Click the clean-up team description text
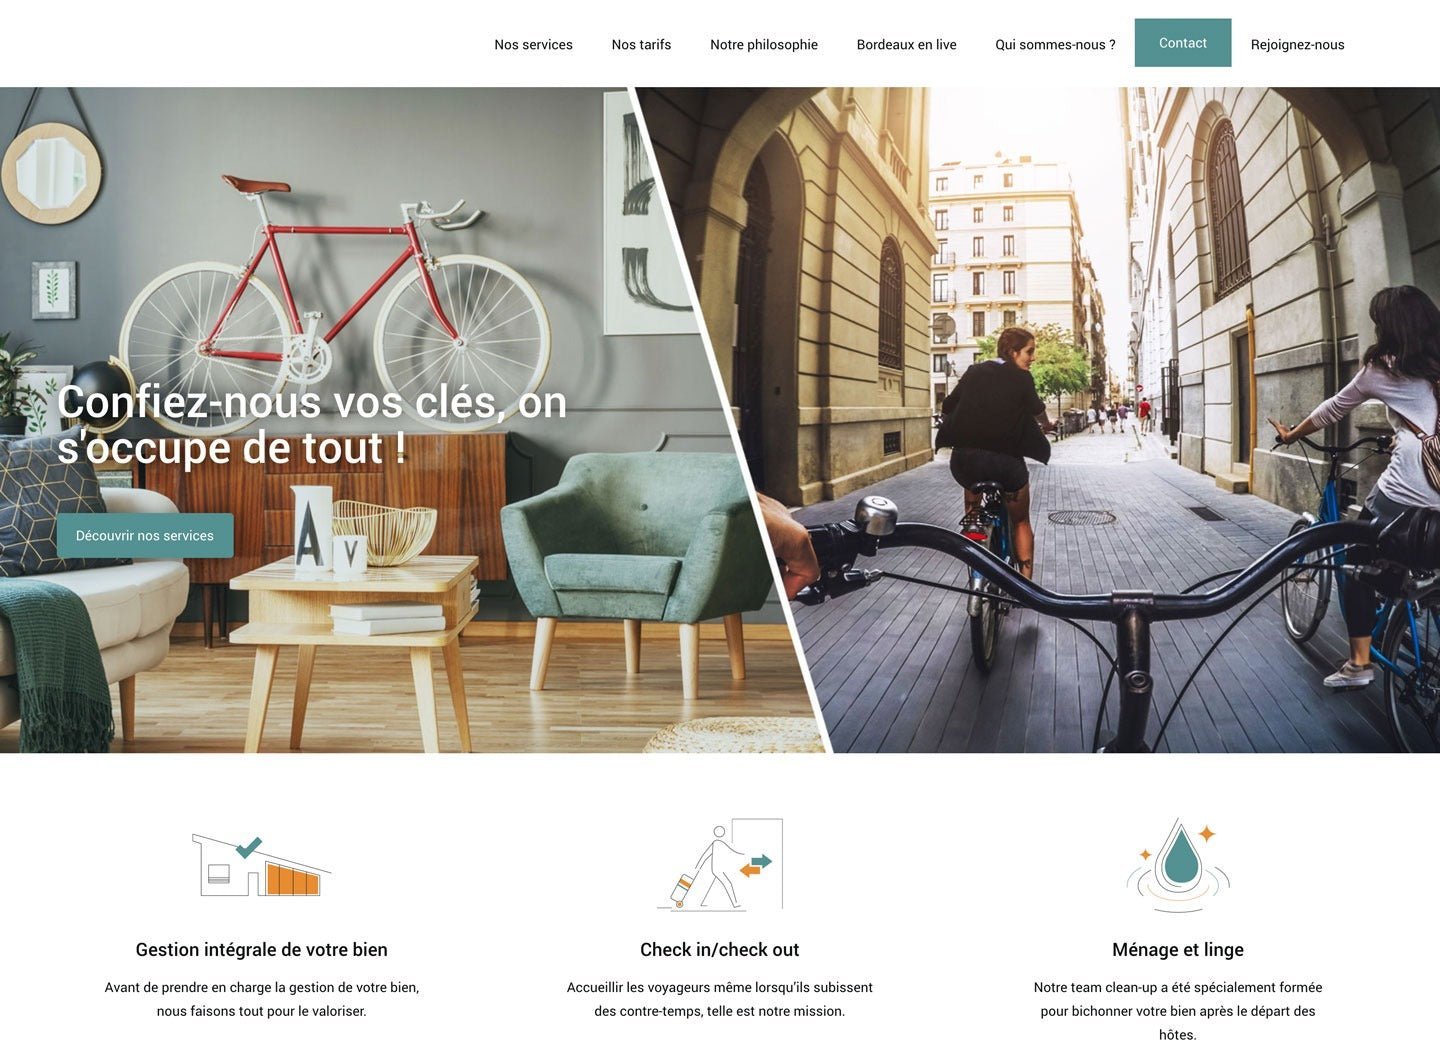1440x1048 pixels. pos(1178,1011)
